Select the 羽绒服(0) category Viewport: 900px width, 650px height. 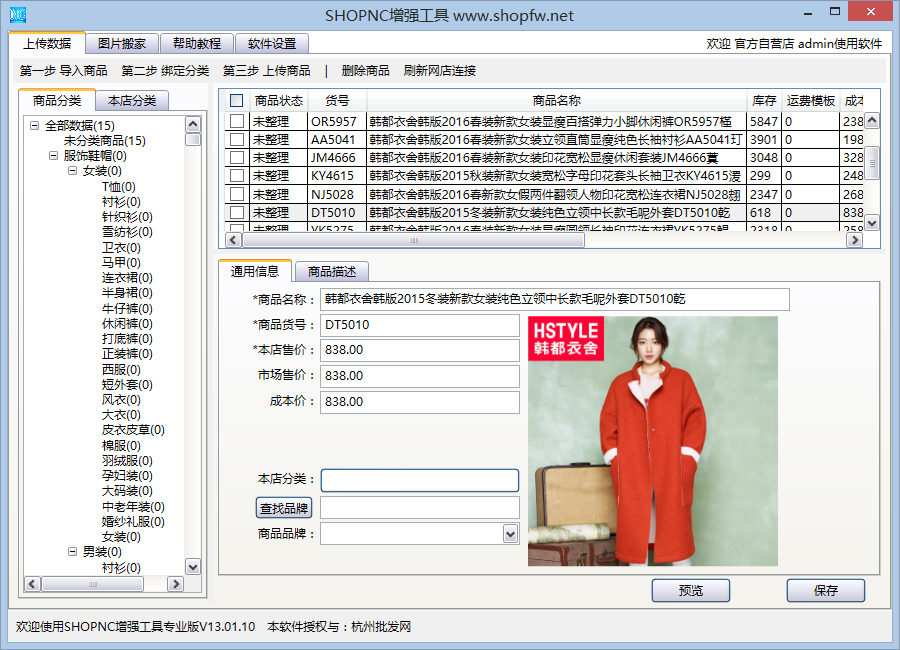pyautogui.click(x=127, y=461)
